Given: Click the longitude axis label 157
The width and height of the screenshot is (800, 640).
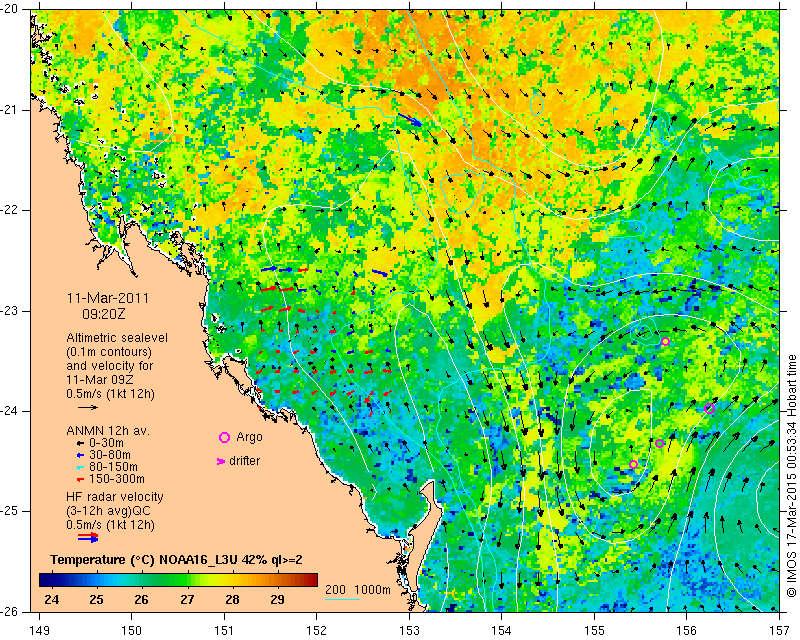Looking at the screenshot, I should coord(780,631).
